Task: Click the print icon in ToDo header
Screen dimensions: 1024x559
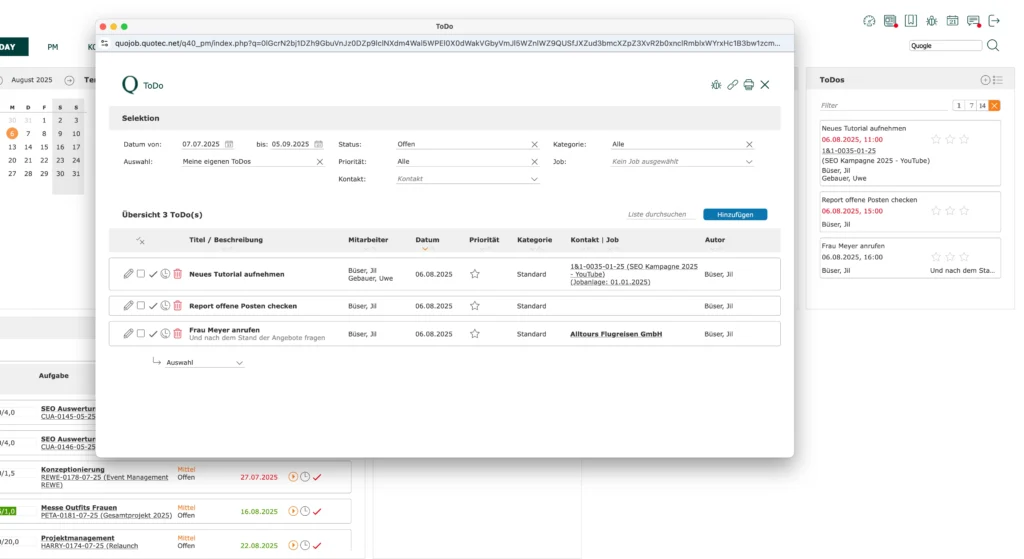Action: pyautogui.click(x=748, y=85)
